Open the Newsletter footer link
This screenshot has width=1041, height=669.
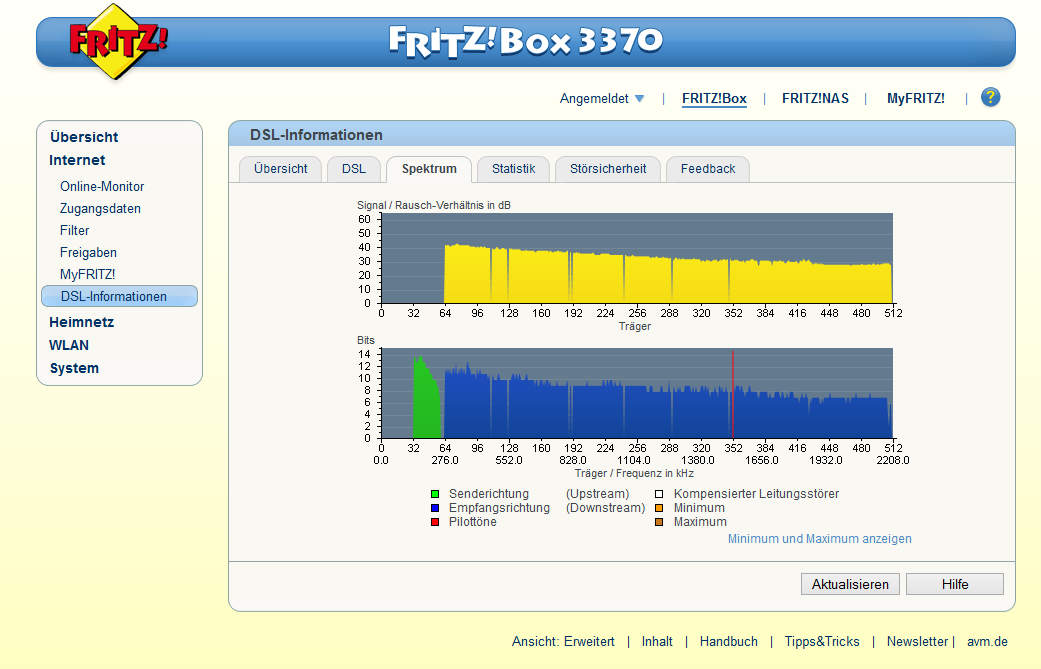[917, 642]
